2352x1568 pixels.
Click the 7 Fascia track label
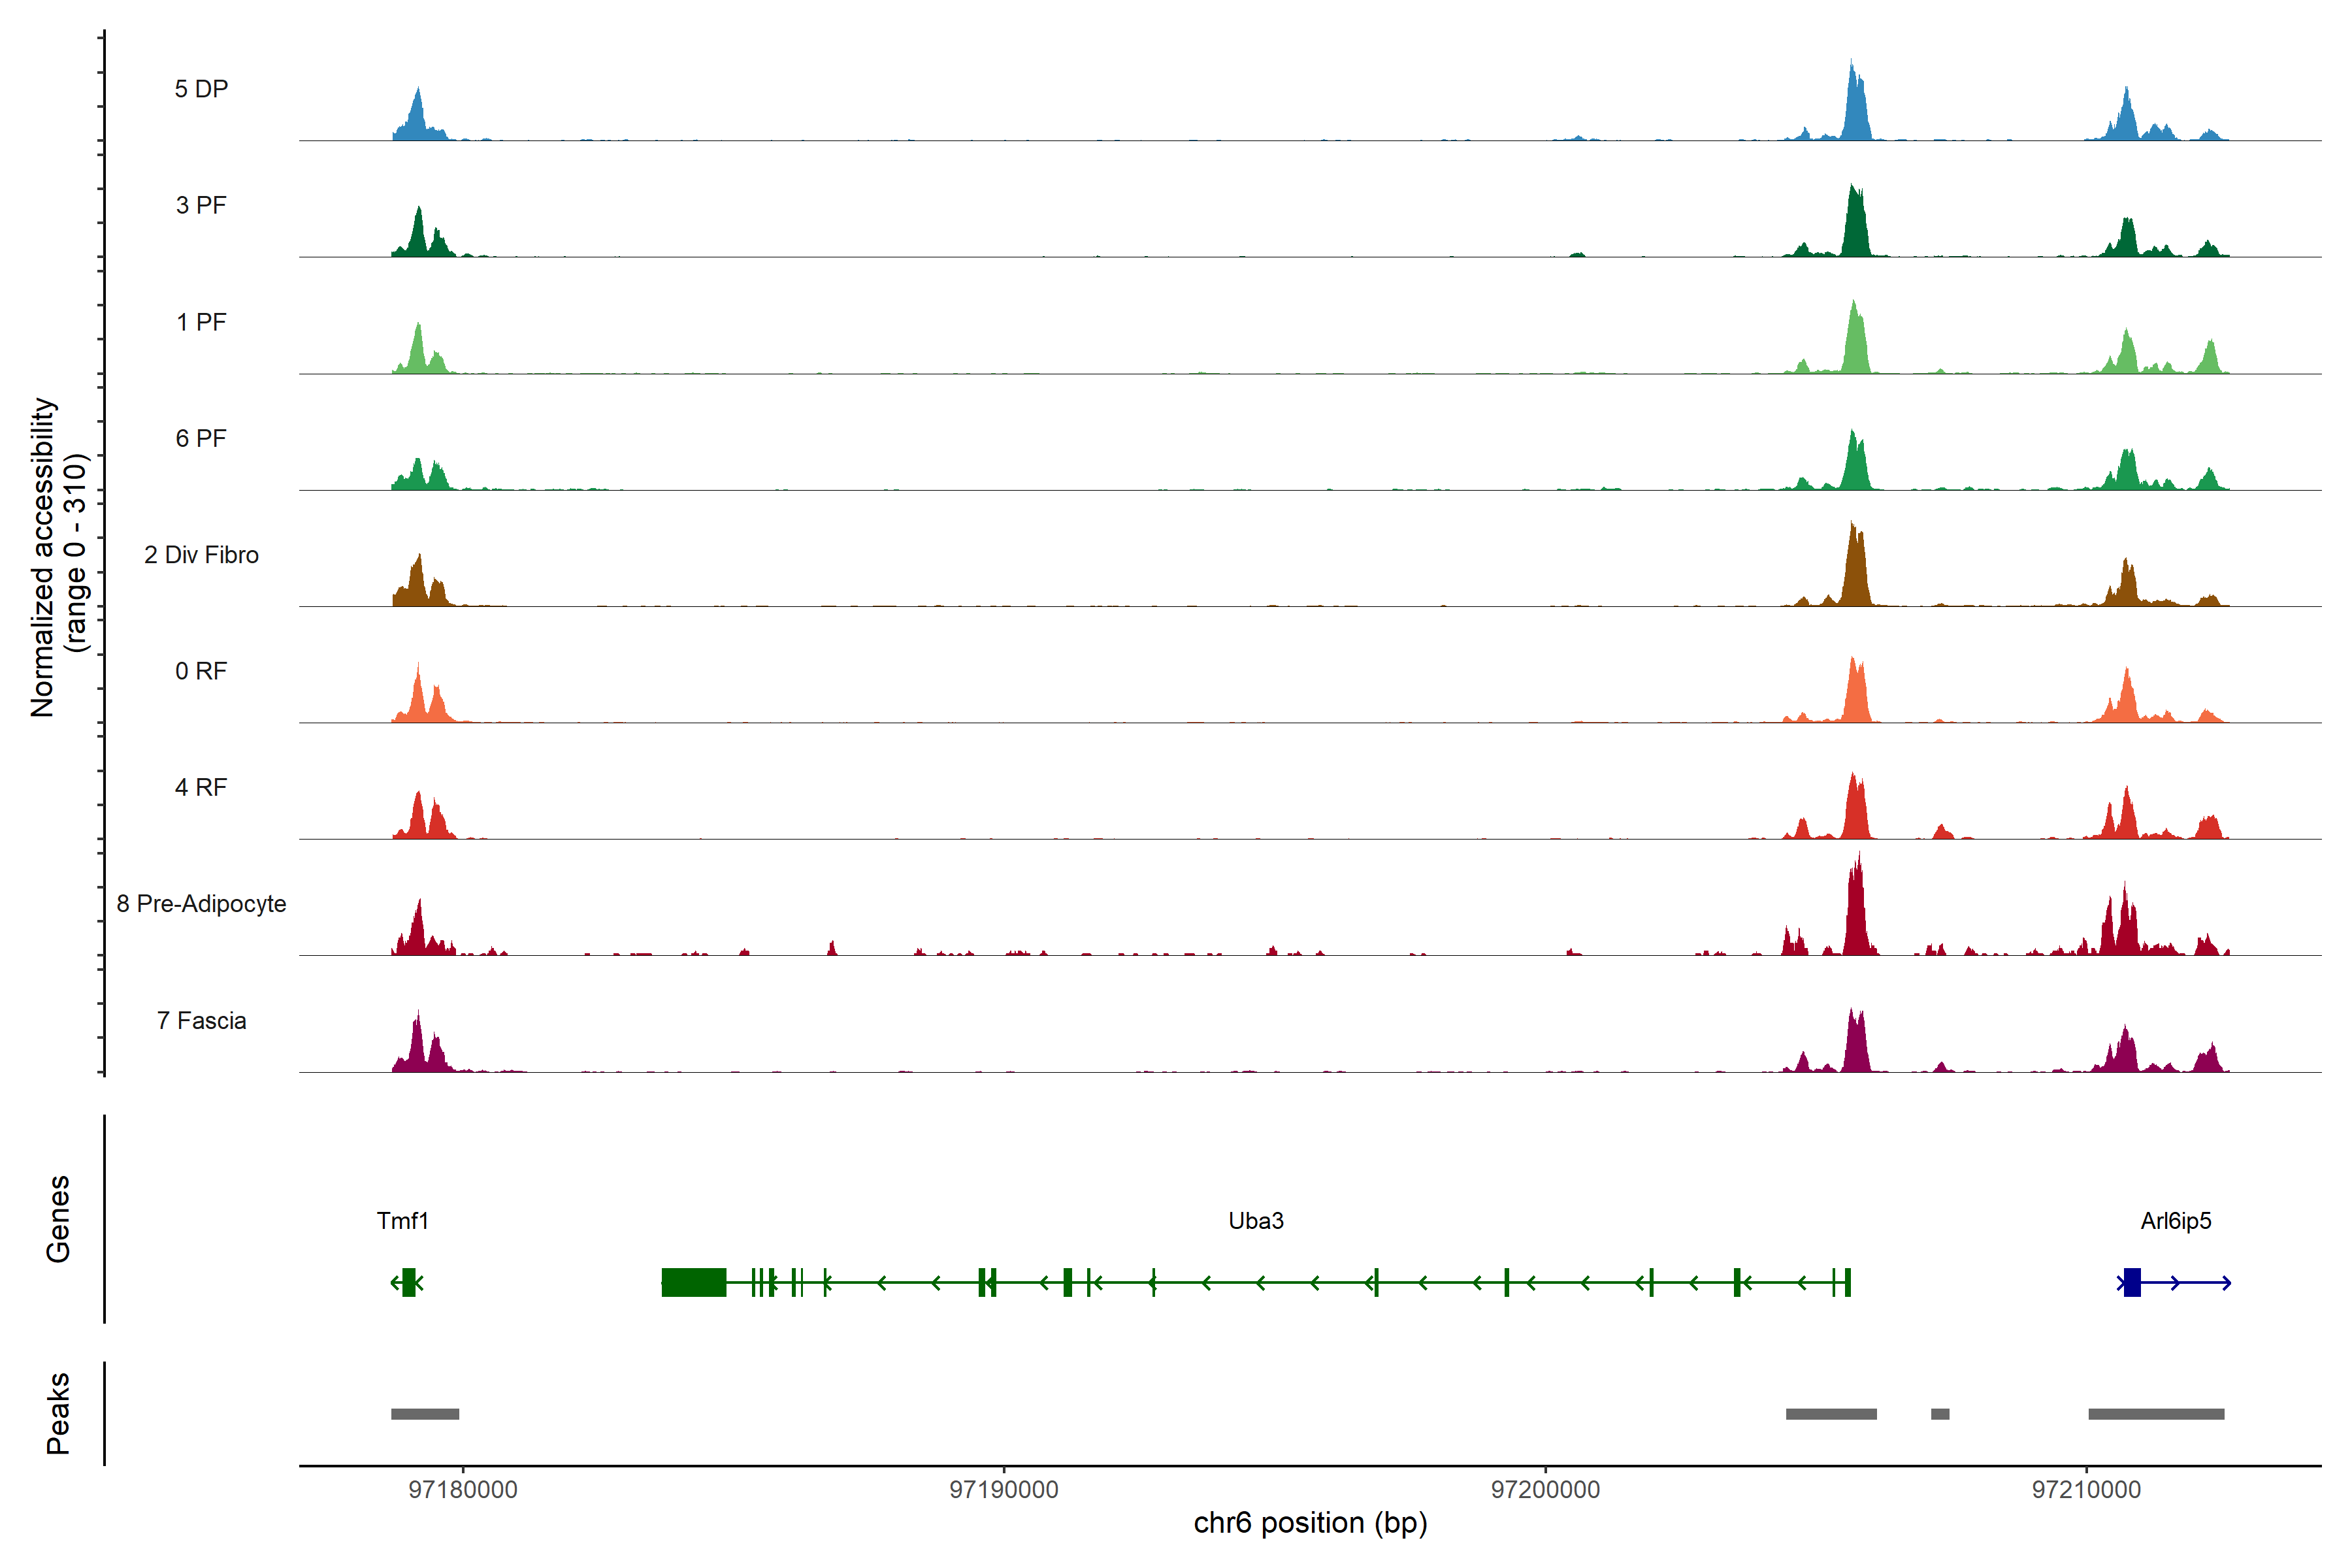point(201,1021)
